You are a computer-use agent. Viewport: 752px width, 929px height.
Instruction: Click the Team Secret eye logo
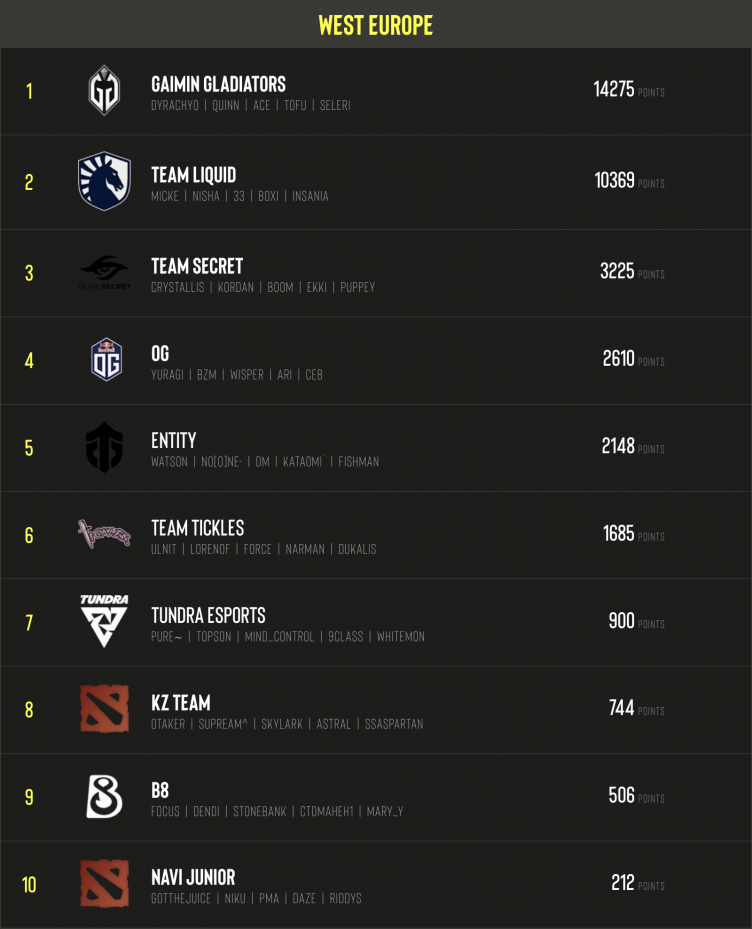click(104, 271)
